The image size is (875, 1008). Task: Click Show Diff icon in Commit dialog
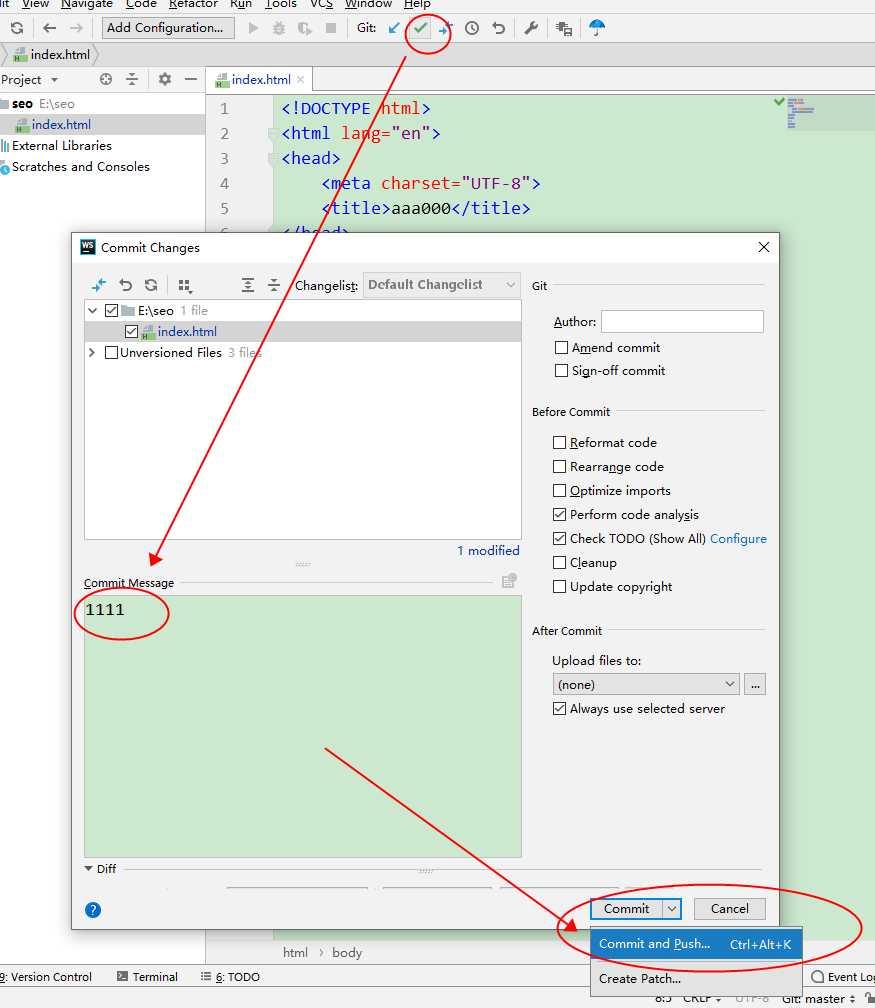pyautogui.click(x=98, y=285)
